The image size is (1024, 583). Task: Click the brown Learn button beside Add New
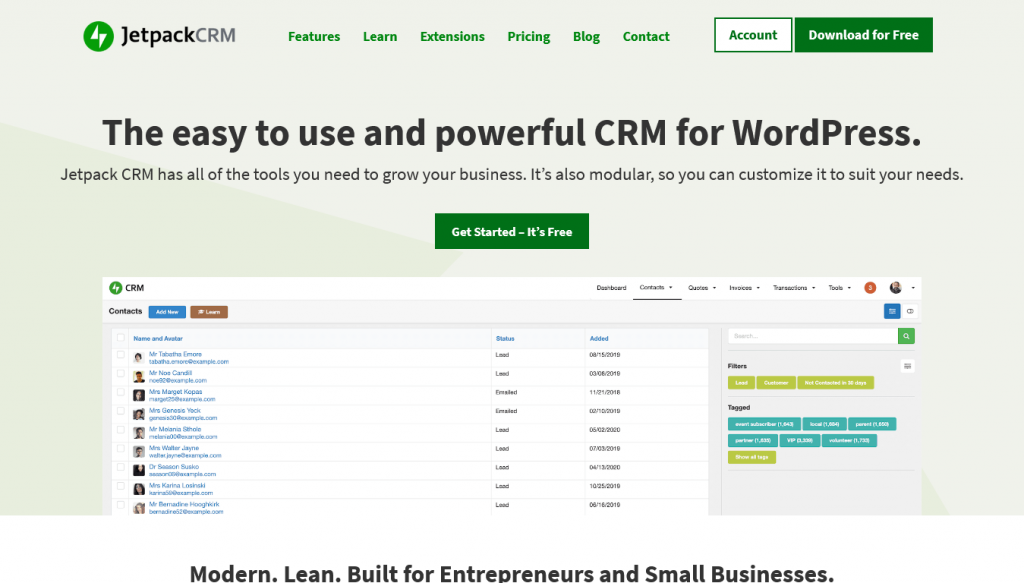(209, 312)
